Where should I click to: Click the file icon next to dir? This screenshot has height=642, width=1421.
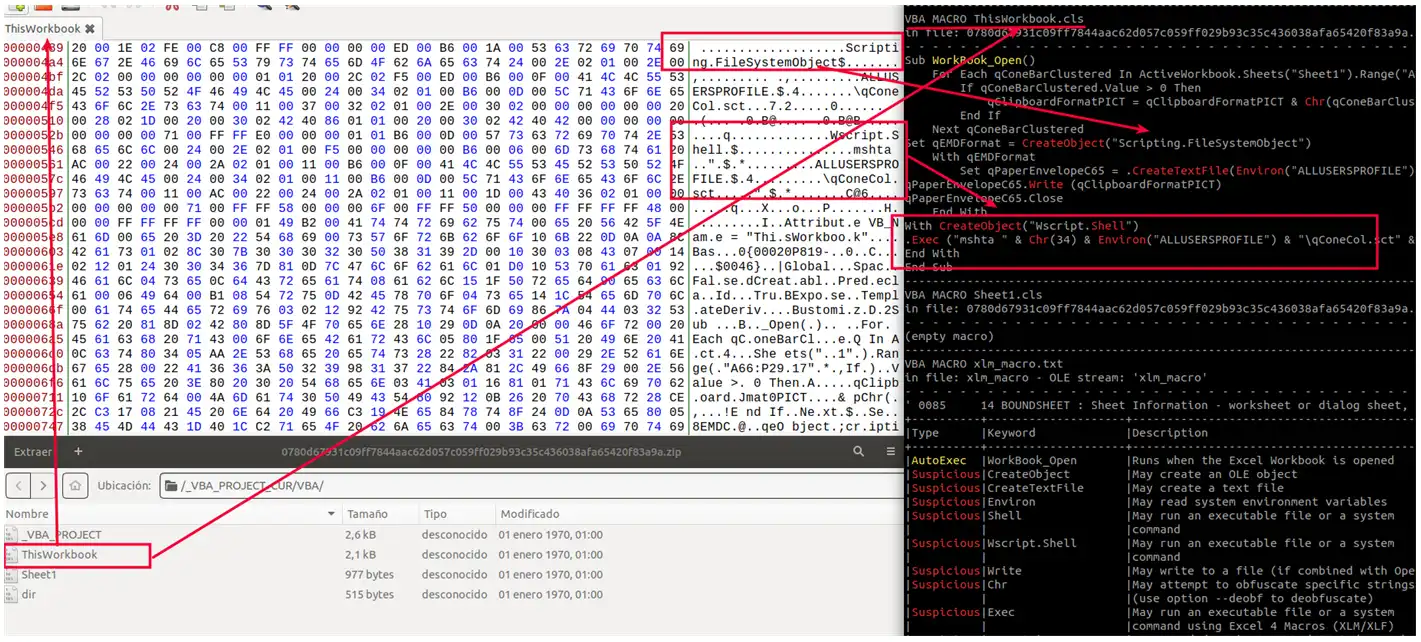tap(11, 595)
